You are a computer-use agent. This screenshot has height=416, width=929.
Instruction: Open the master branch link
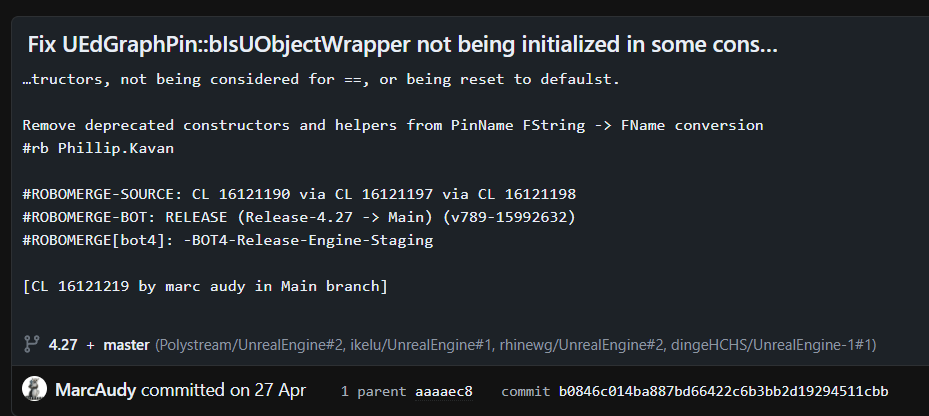[x=126, y=345]
